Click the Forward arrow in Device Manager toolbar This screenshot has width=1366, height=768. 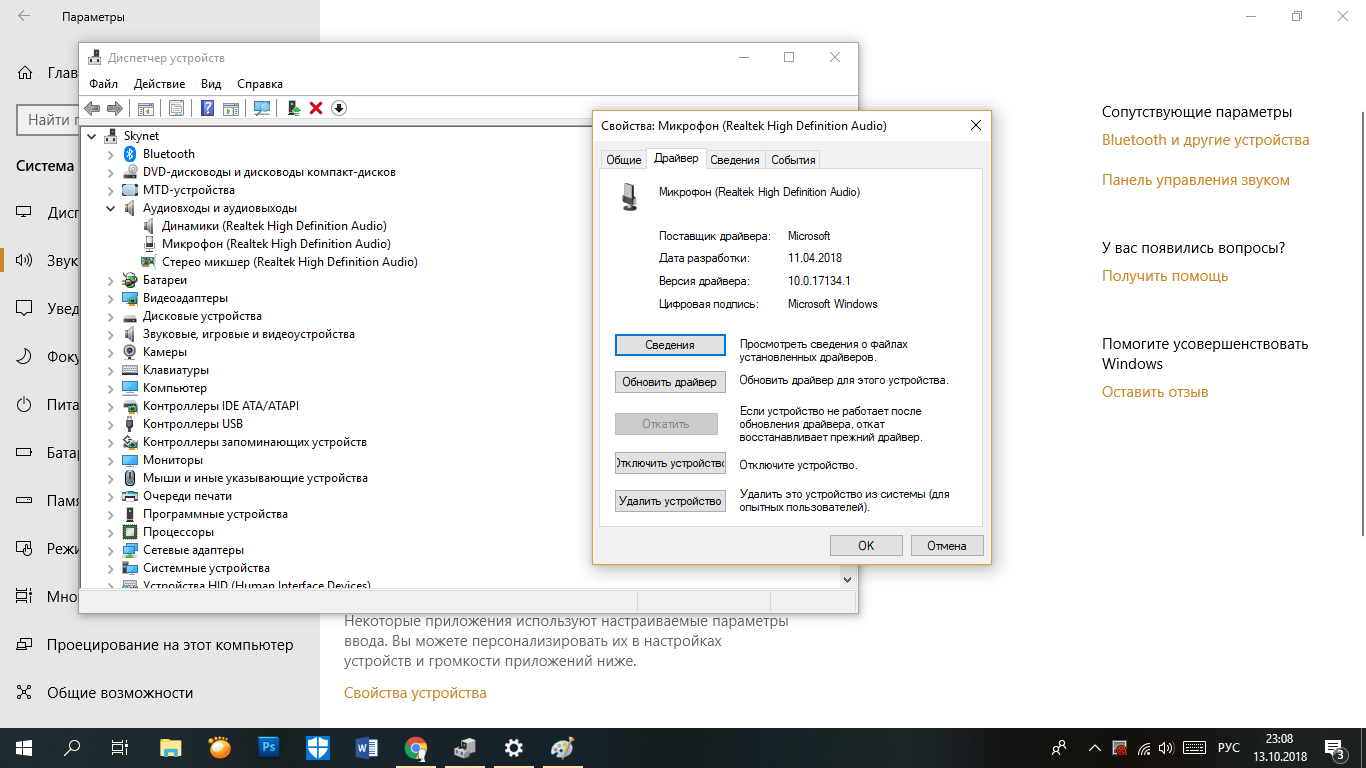click(x=115, y=108)
